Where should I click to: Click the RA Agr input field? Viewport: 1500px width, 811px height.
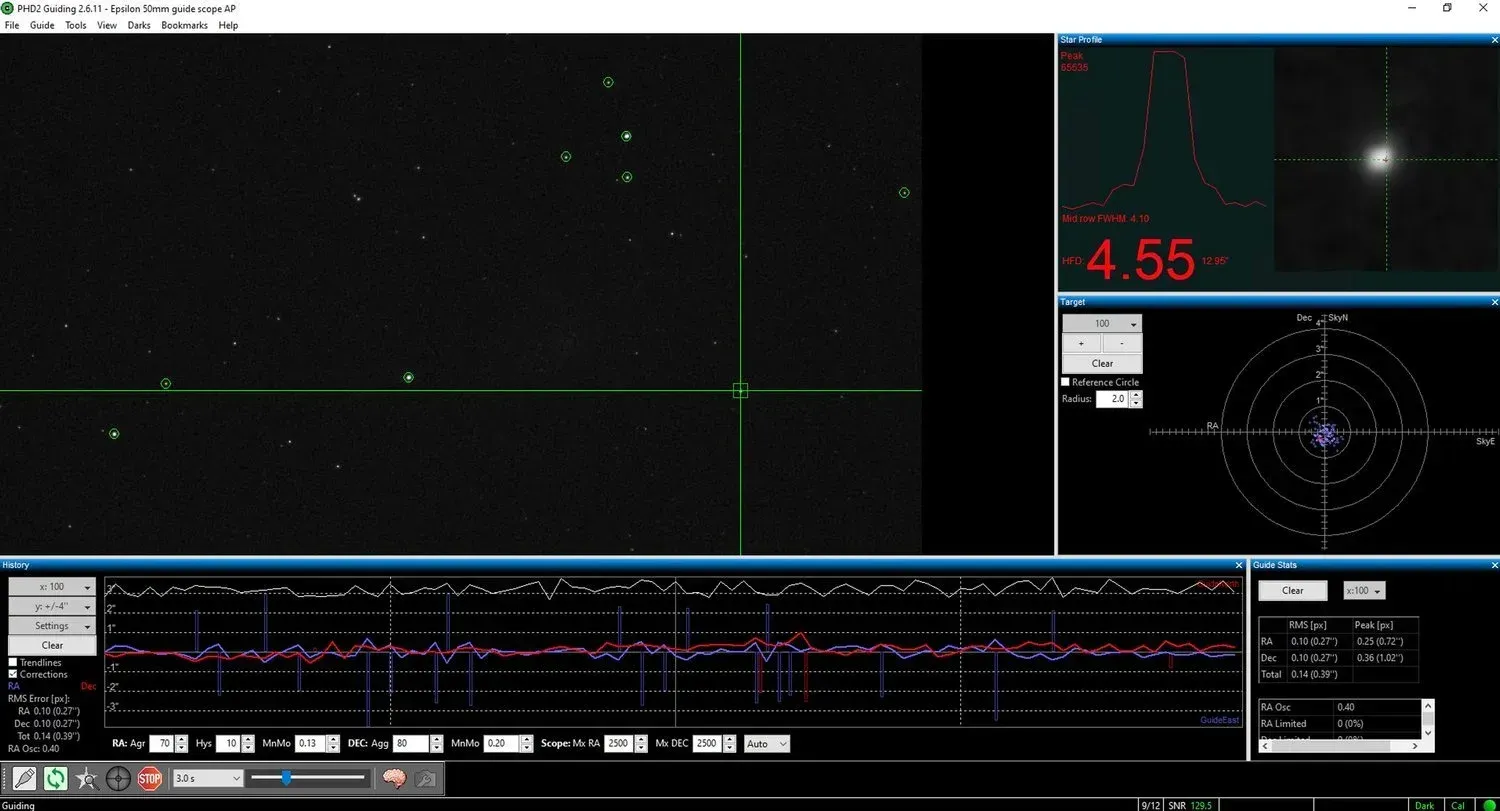click(x=161, y=744)
